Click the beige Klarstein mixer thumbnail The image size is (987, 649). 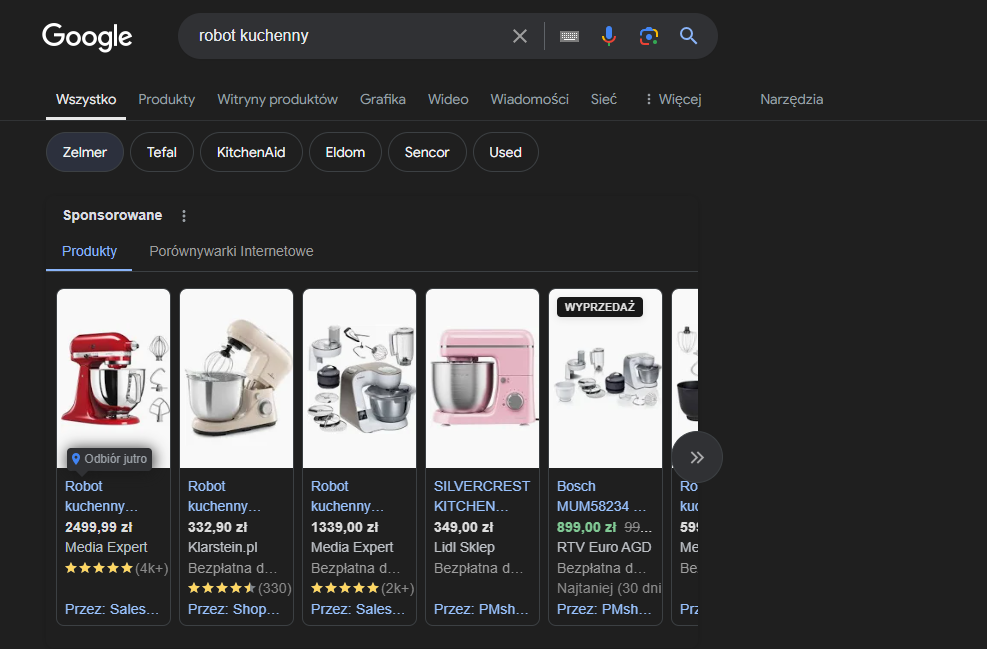[237, 378]
